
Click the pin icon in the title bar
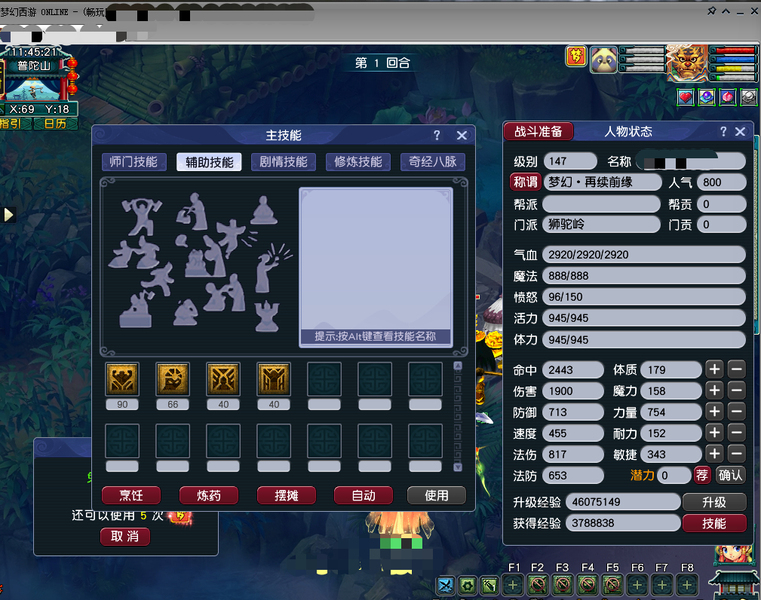711,11
